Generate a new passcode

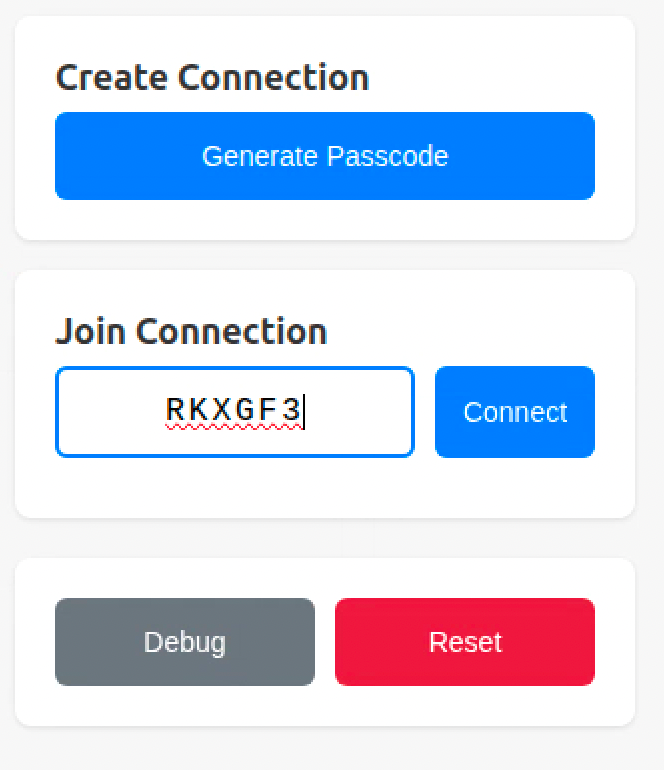click(325, 156)
